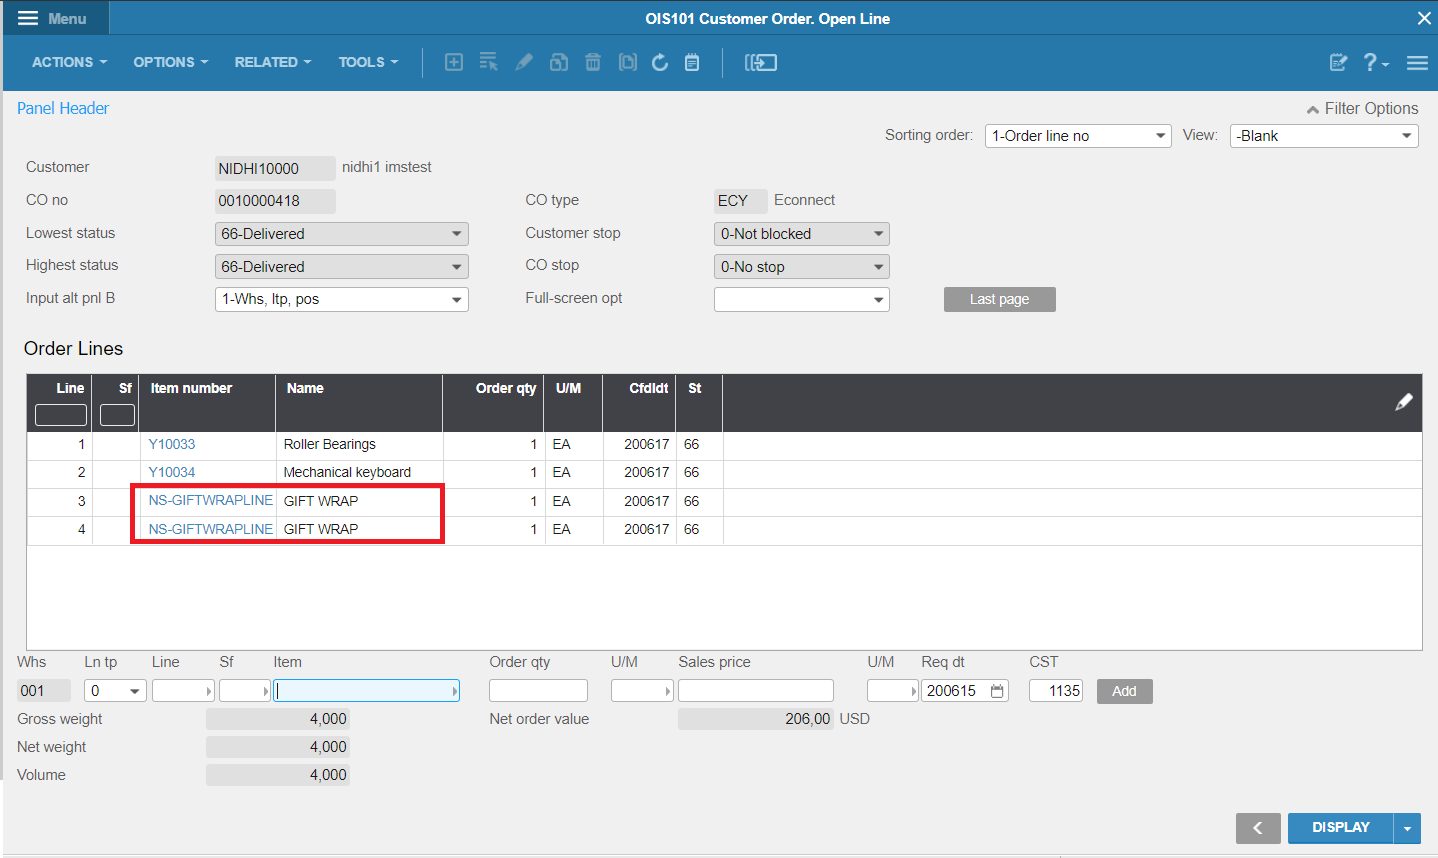Click the Copy toolbar icon
The height and width of the screenshot is (858, 1438).
[x=559, y=62]
